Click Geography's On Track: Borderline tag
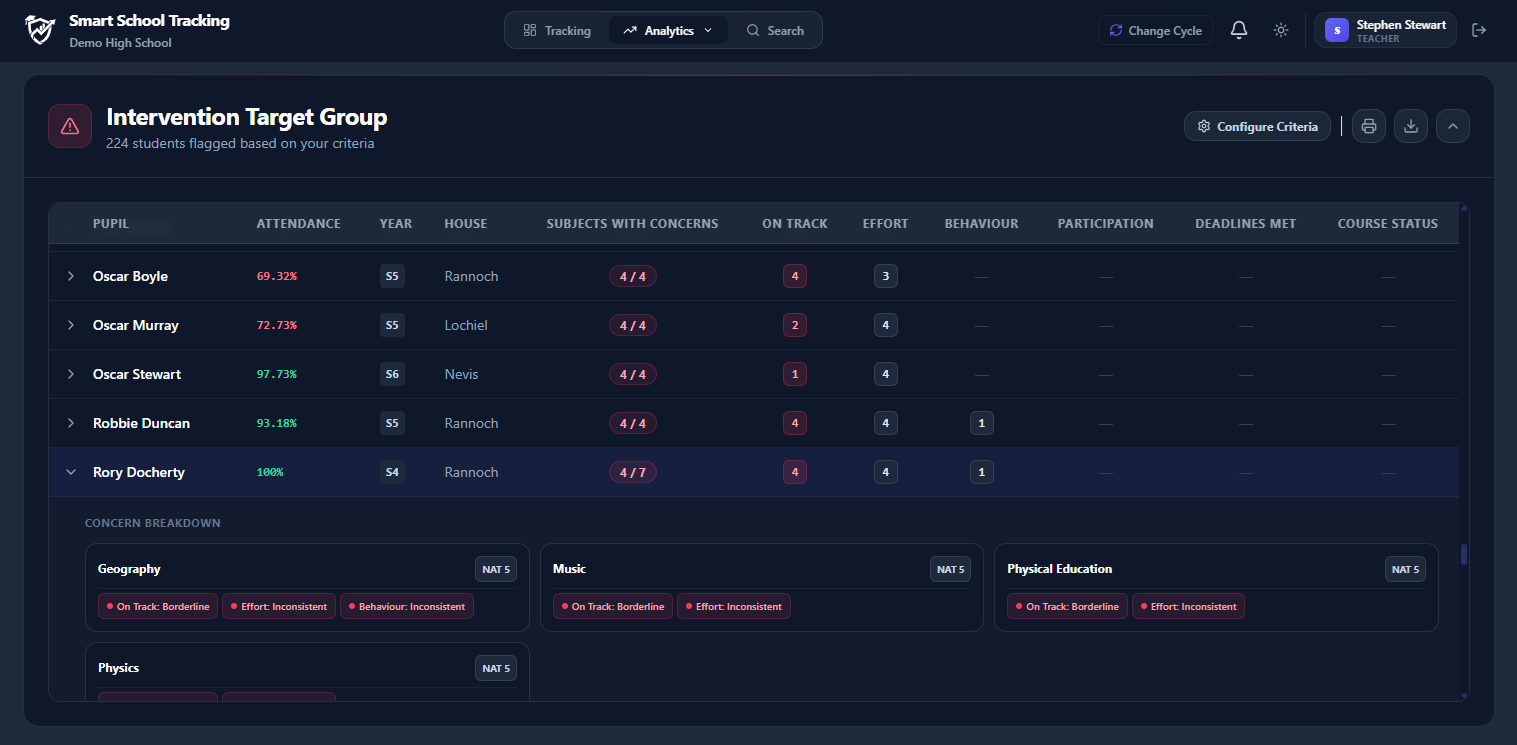 pyautogui.click(x=158, y=606)
